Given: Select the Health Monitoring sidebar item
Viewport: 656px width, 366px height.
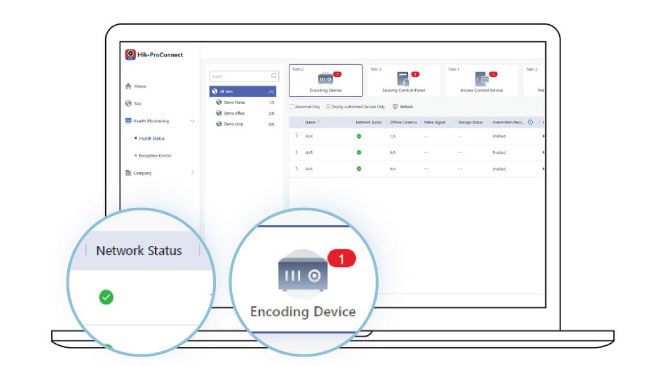Looking at the screenshot, I should (x=147, y=121).
